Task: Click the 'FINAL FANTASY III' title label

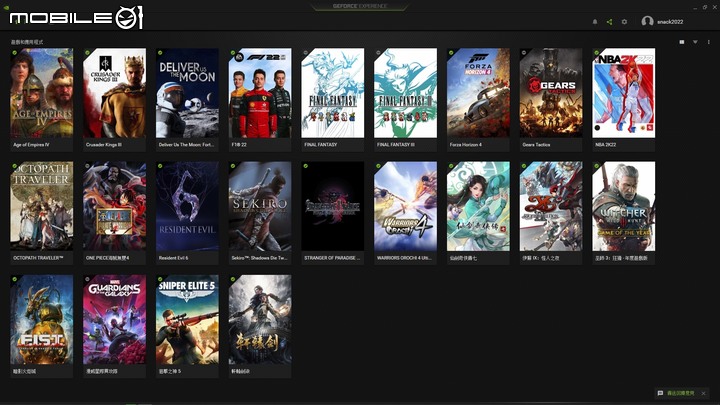Action: [x=395, y=145]
